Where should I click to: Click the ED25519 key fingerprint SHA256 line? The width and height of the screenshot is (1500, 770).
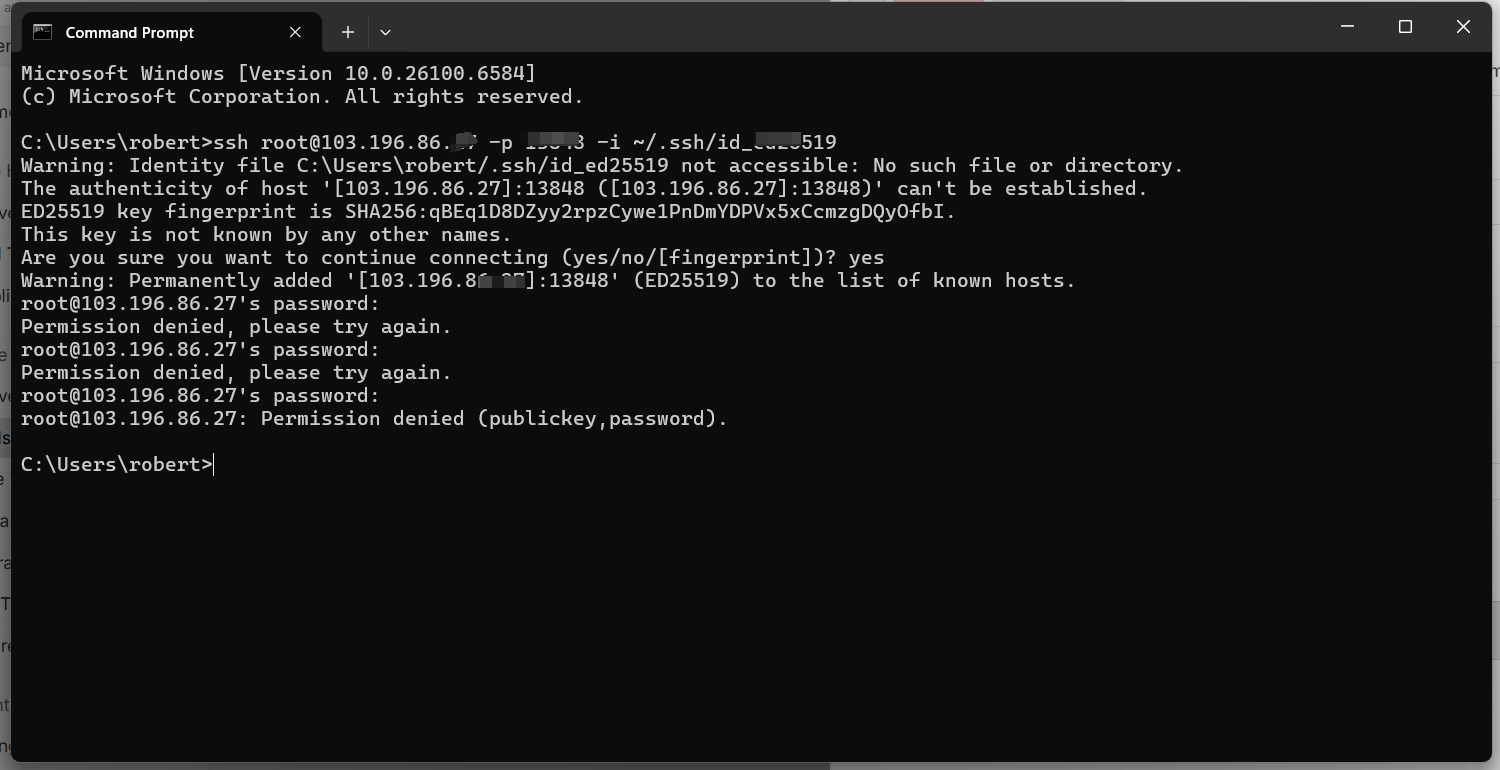point(489,211)
